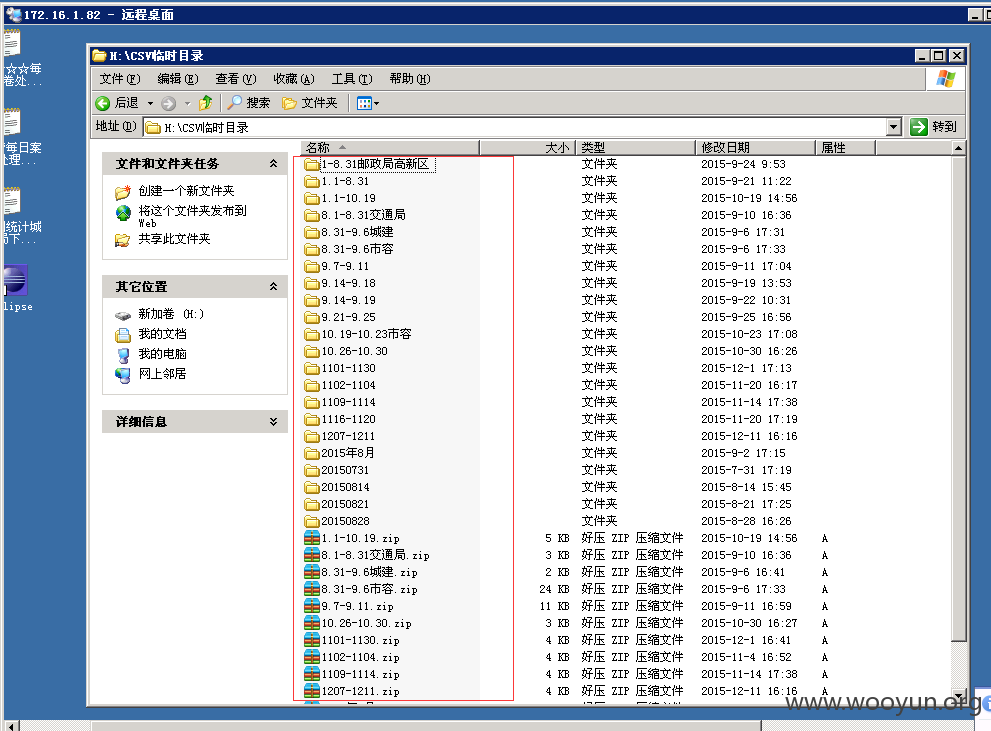Select the 1.1-10.19 folder row
Screen dimensions: 991x731
pos(348,198)
